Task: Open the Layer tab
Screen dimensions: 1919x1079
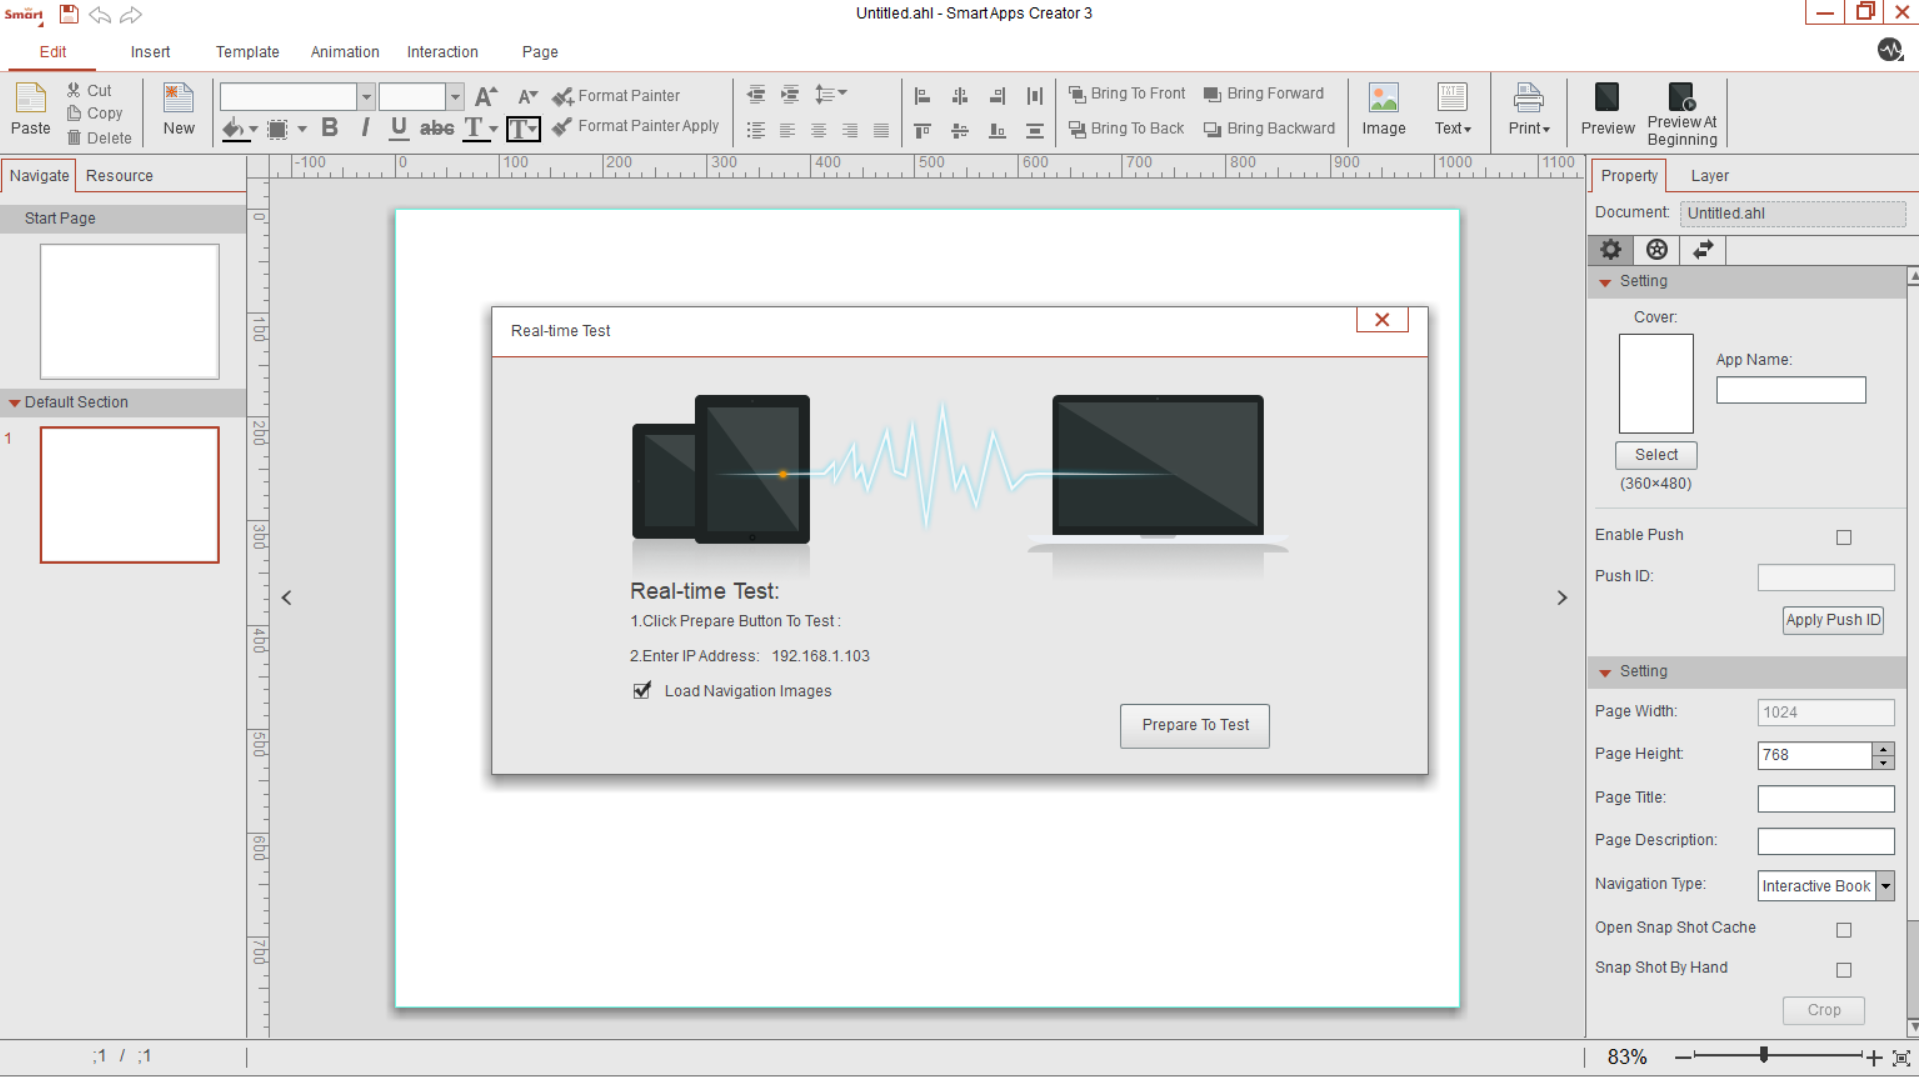Action: click(x=1709, y=175)
